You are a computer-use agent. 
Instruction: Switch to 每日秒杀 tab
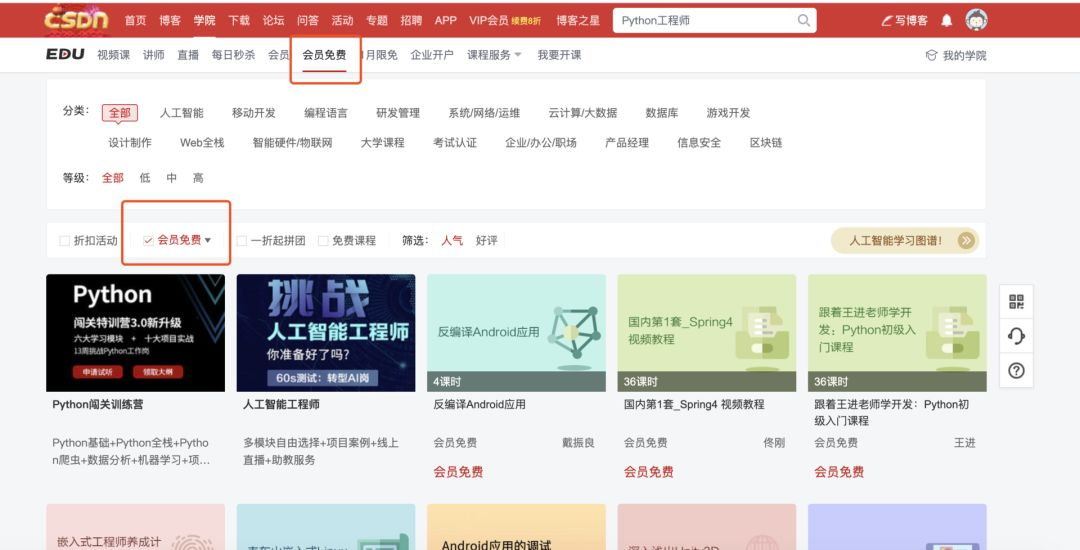click(233, 55)
